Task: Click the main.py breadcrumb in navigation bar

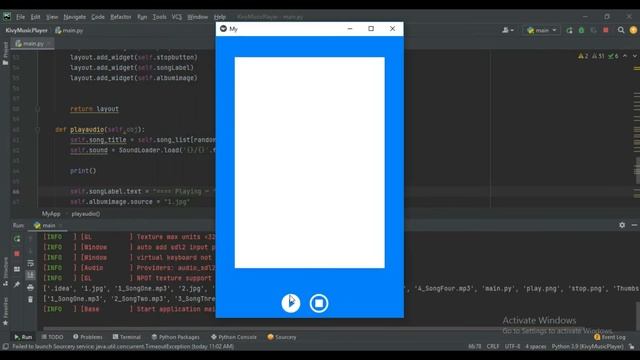Action: 69,30
